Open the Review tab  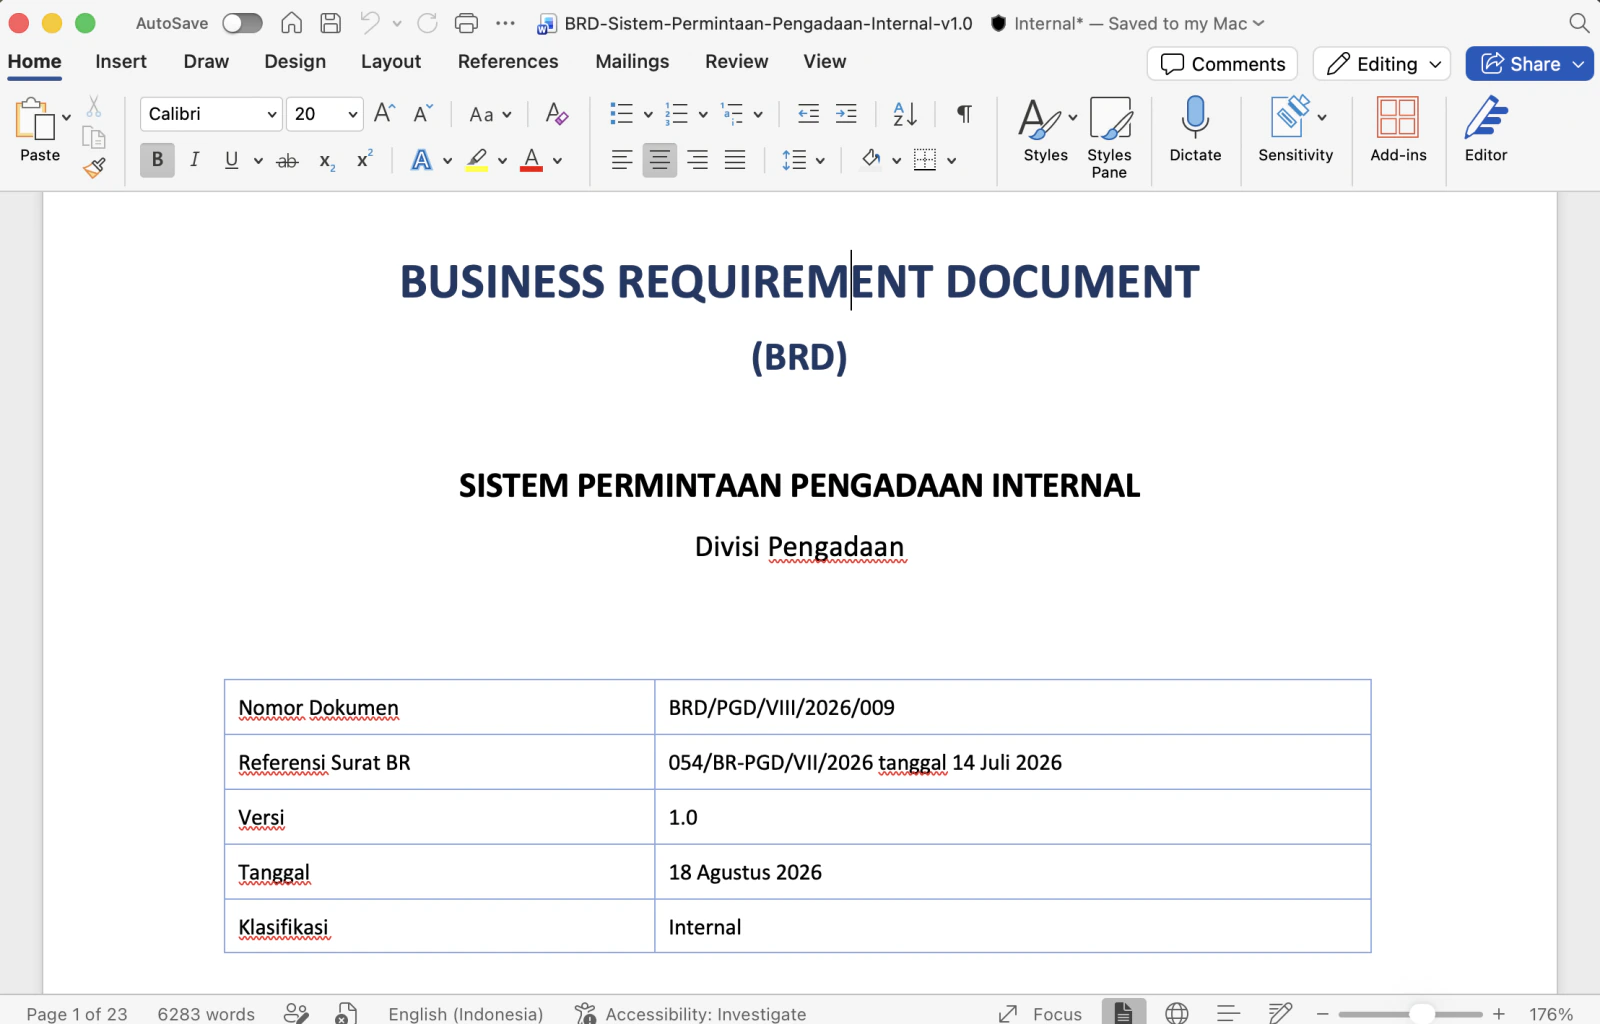pyautogui.click(x=736, y=62)
